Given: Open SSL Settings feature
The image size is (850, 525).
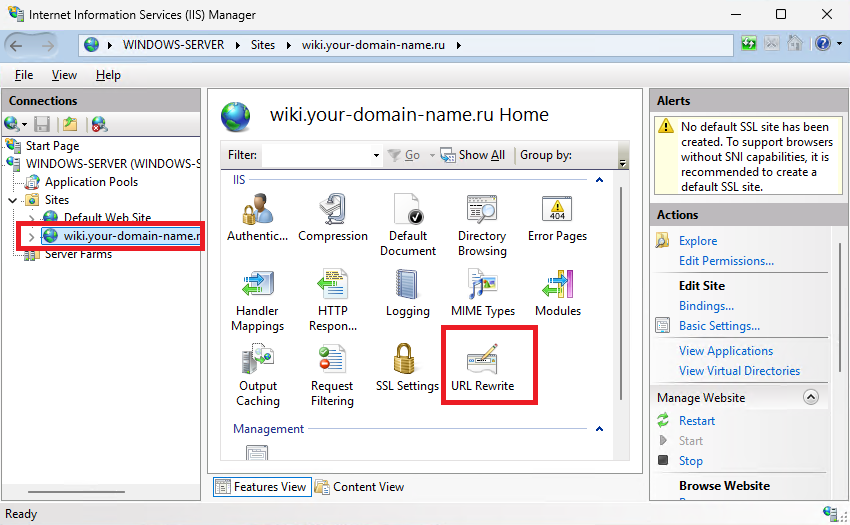Looking at the screenshot, I should tap(407, 367).
